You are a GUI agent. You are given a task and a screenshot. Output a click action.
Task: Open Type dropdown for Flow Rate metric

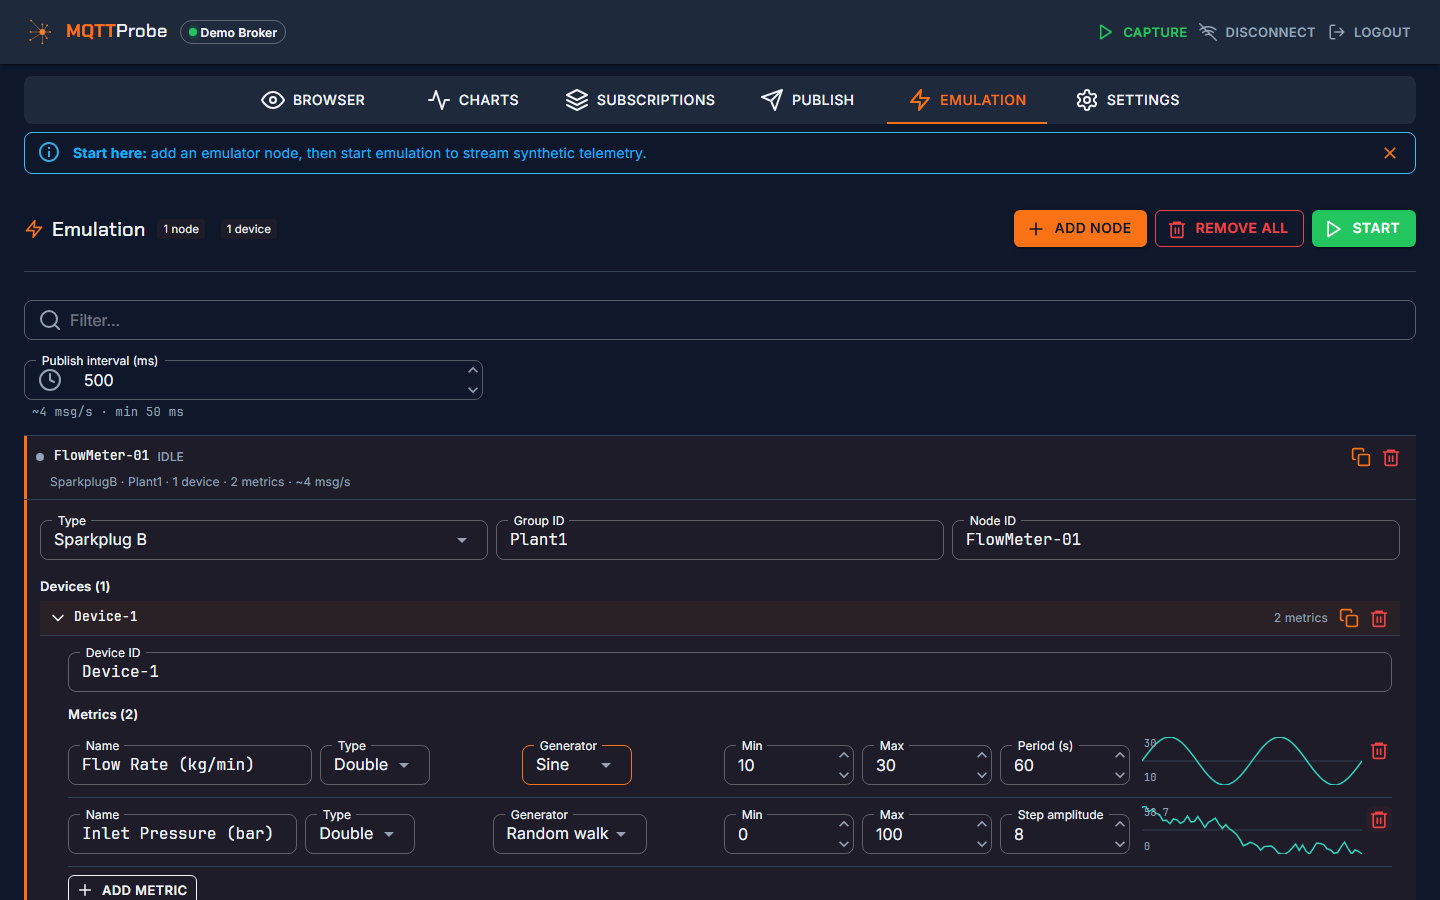(375, 765)
